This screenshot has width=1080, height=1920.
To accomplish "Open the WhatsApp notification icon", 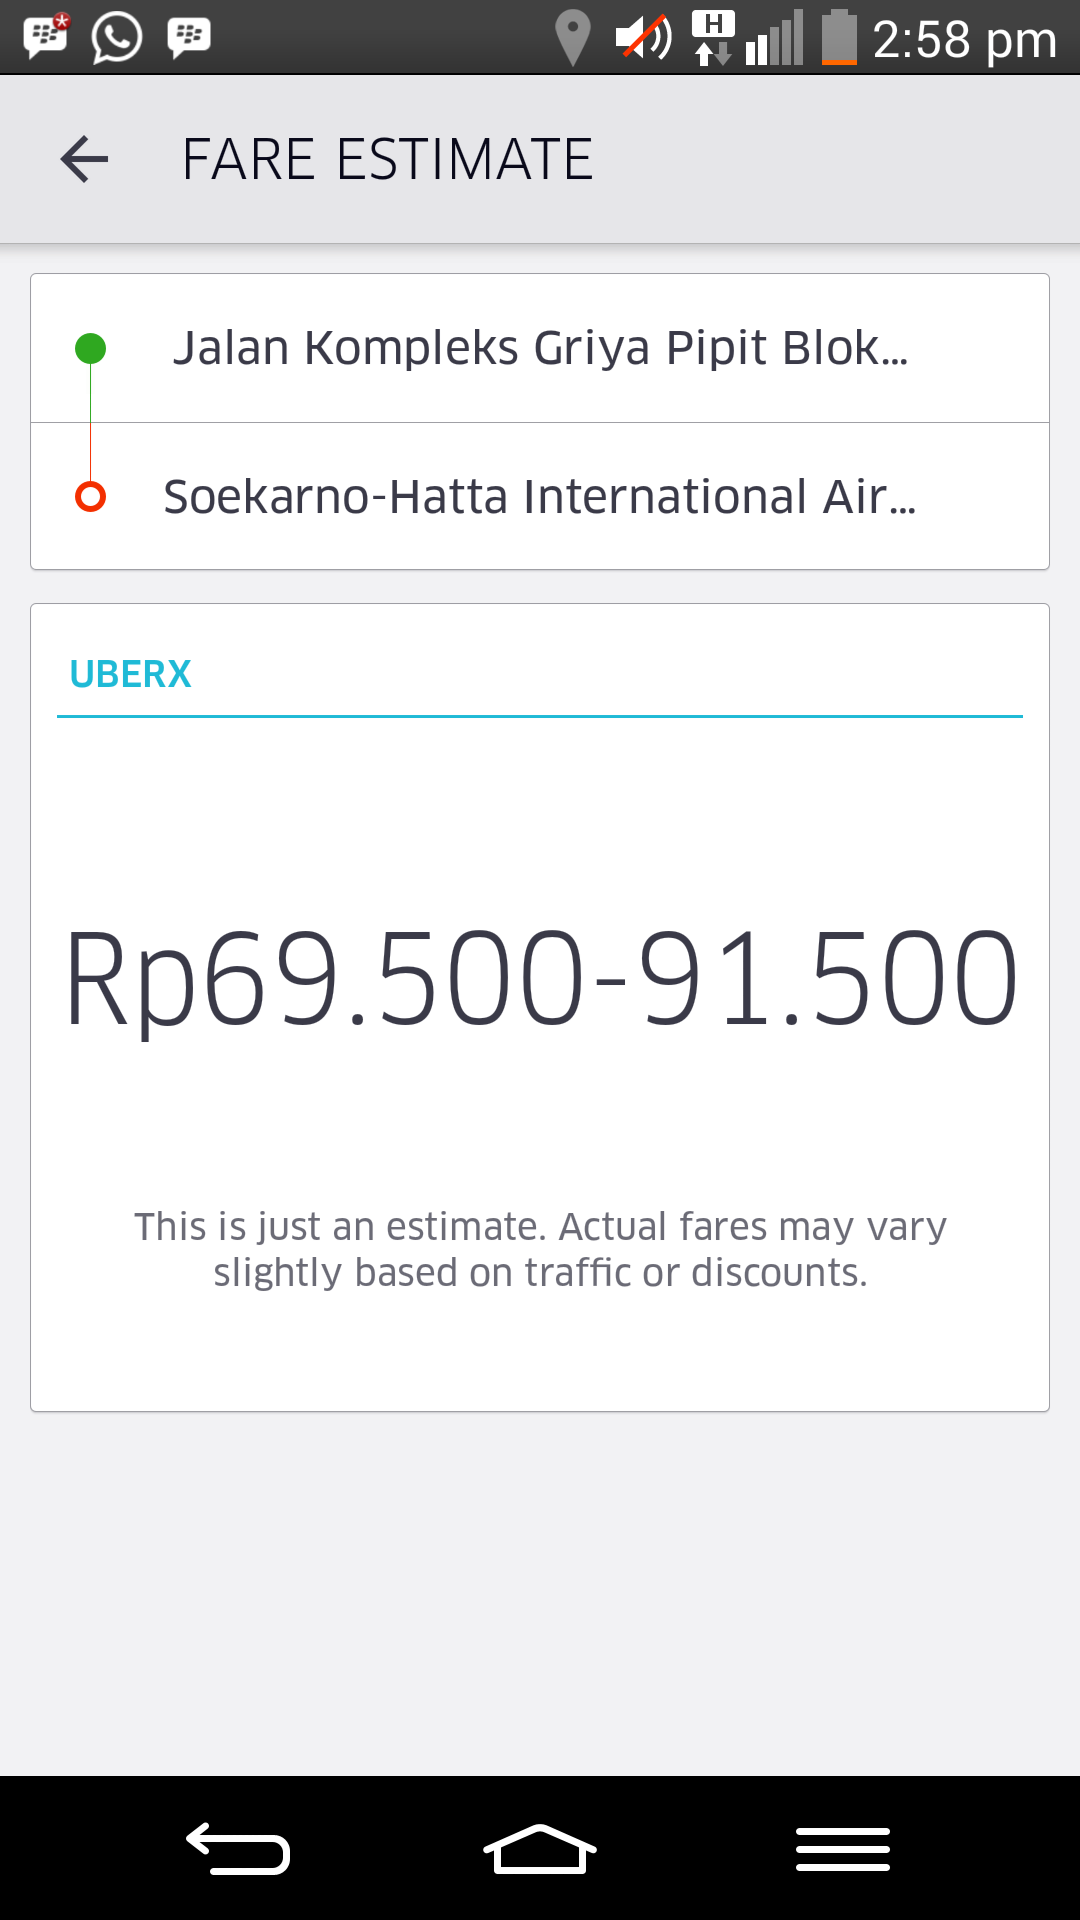I will click(117, 38).
